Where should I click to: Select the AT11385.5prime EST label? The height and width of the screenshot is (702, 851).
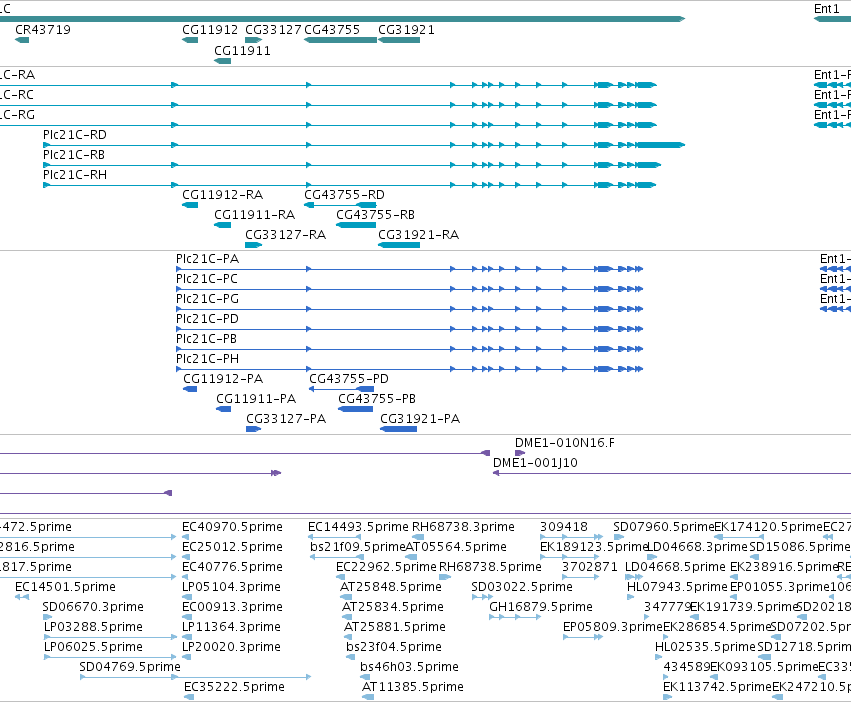click(413, 687)
